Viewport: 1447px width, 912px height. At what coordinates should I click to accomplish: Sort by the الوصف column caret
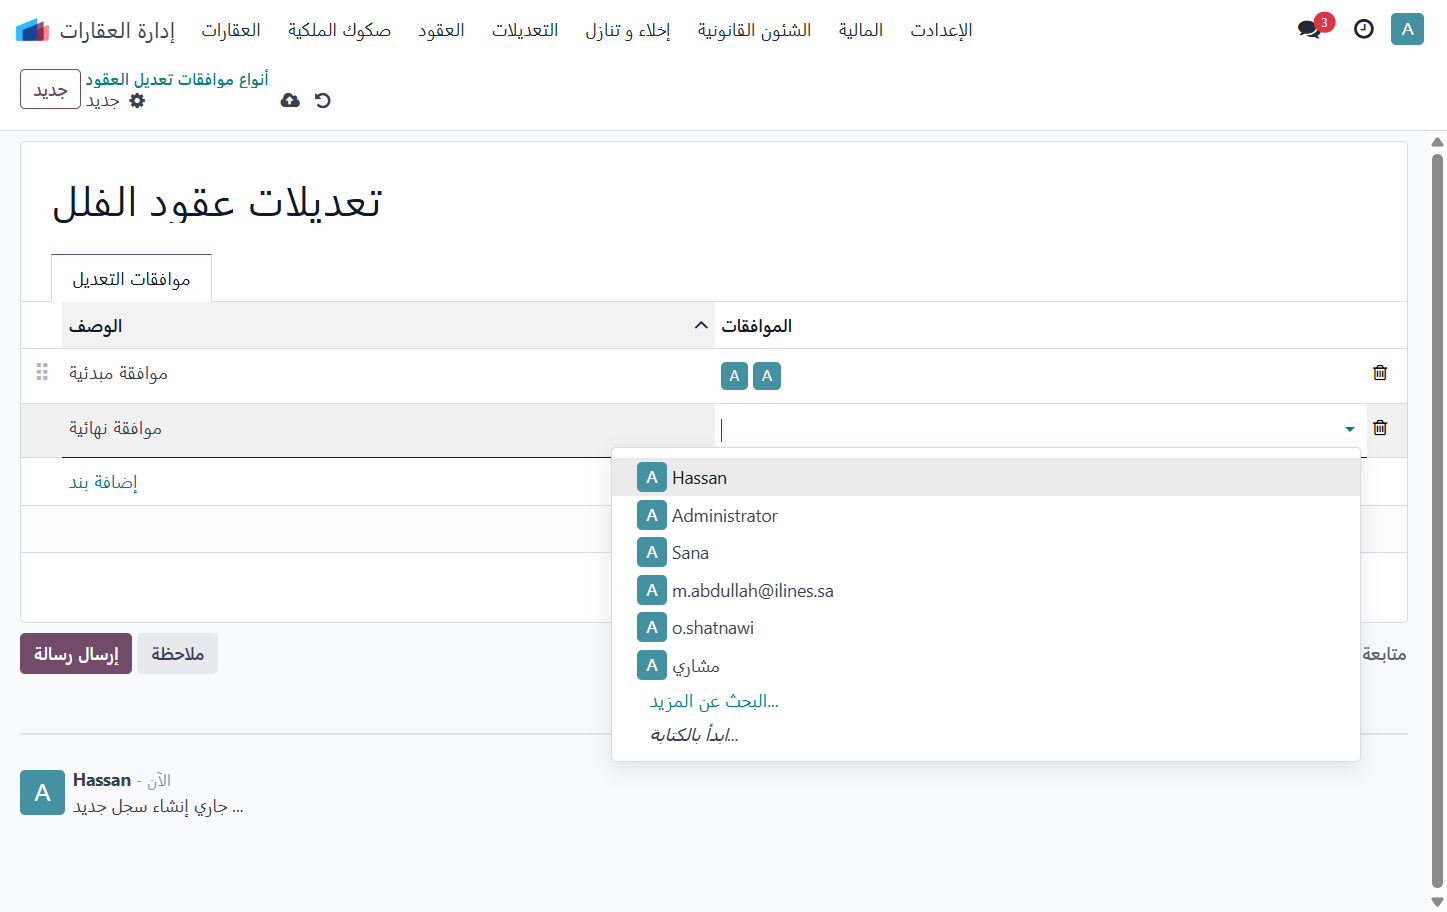tap(701, 326)
